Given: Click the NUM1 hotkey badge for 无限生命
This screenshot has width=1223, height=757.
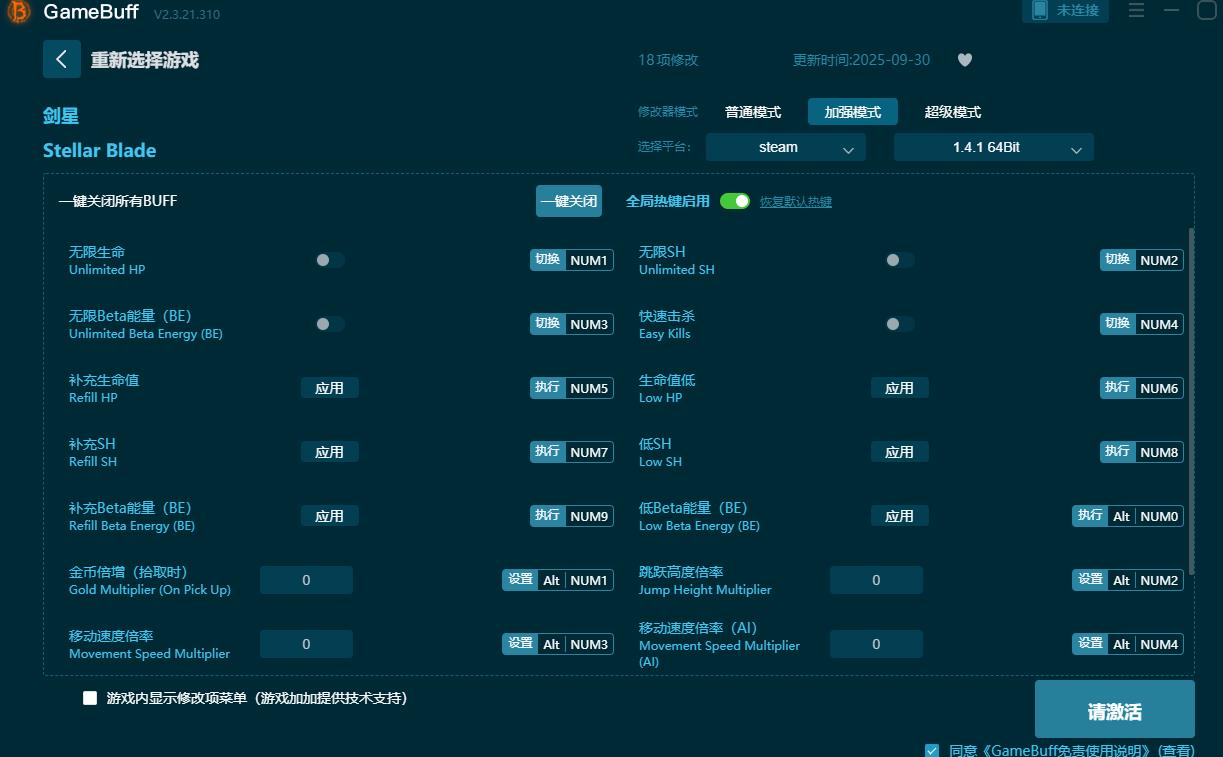Looking at the screenshot, I should [588, 260].
